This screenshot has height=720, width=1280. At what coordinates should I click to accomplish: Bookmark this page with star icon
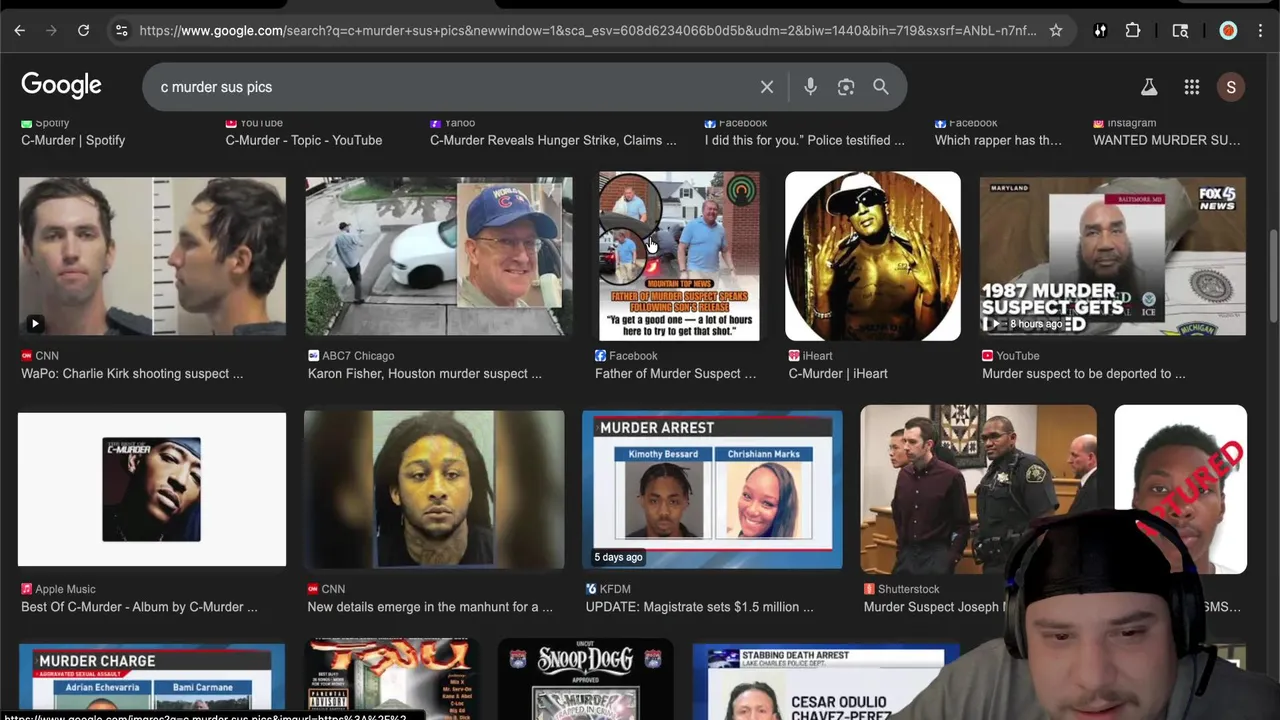point(1056,31)
